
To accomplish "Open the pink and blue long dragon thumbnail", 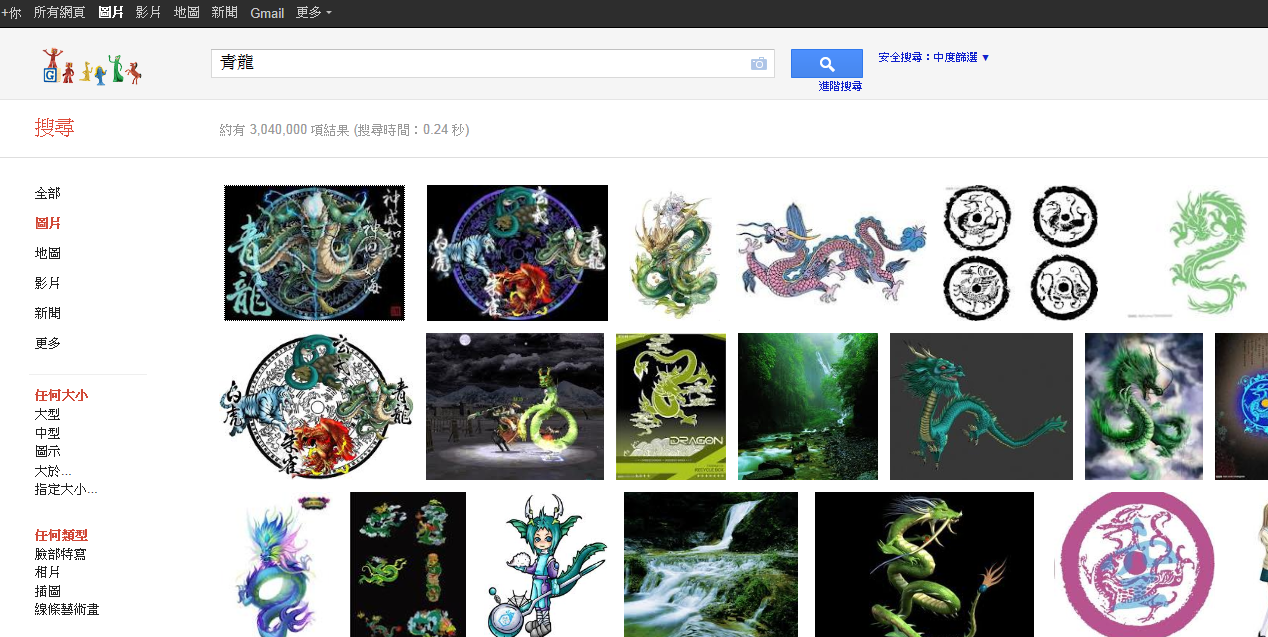I will [x=831, y=253].
